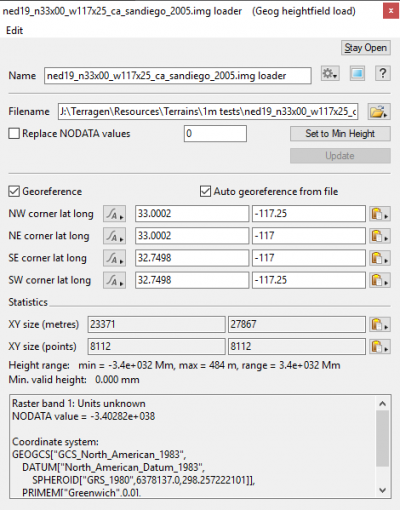Viewport: 400px width, 510px height.
Task: Click the SPHEROID GRS_1980 line
Action: coord(144,480)
